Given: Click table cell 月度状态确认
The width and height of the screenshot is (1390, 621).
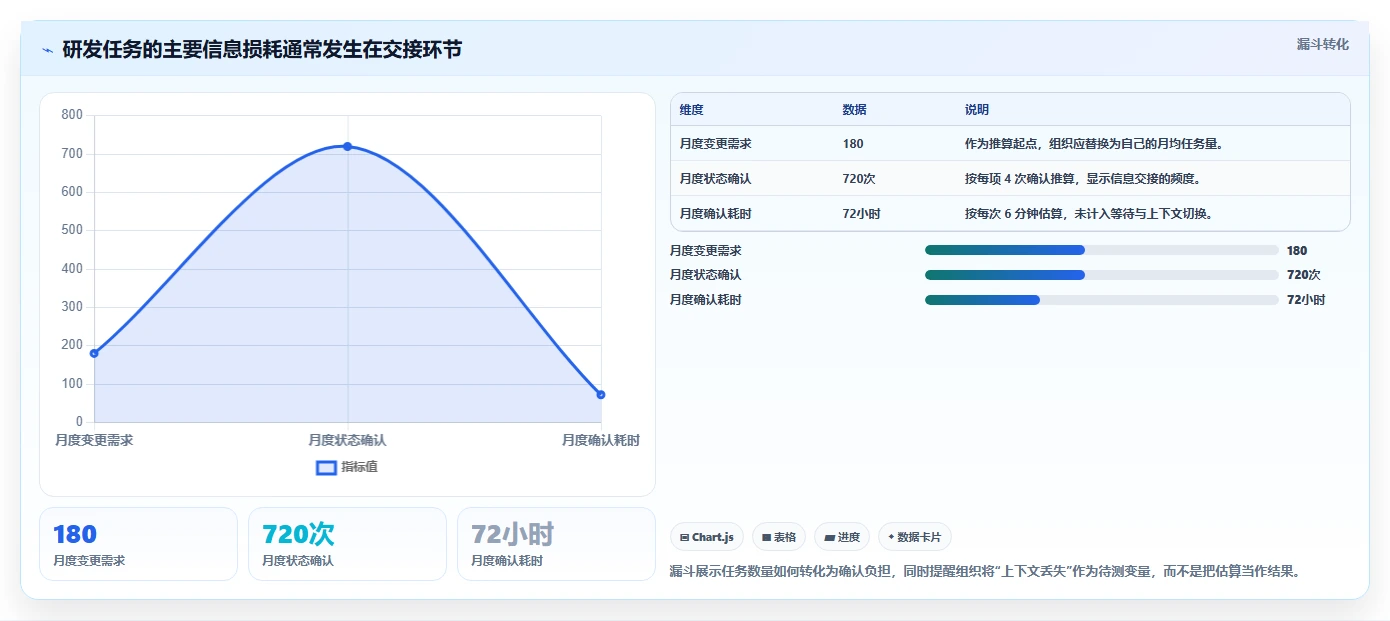Looking at the screenshot, I should tap(716, 179).
